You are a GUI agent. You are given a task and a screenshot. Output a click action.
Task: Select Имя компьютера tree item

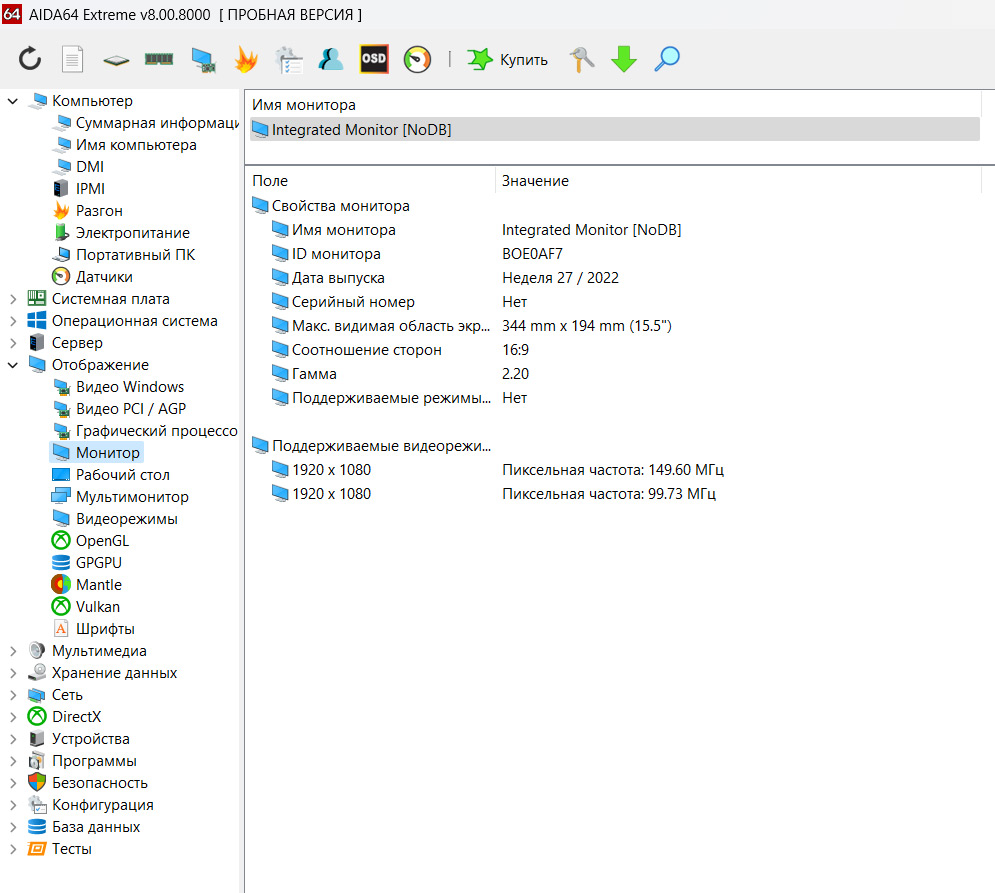pos(124,145)
